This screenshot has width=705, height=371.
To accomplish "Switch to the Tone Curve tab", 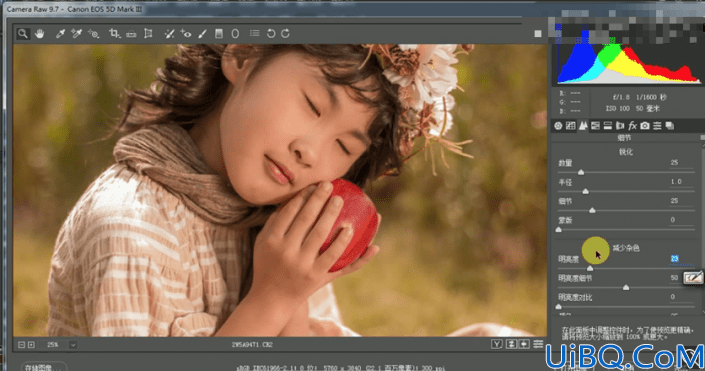I will pos(571,126).
